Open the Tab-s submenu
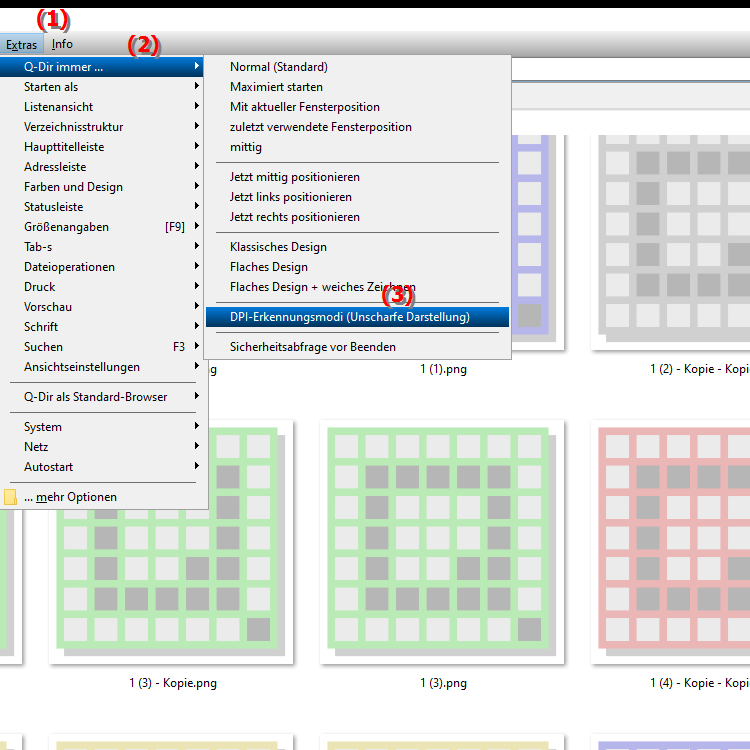 pyautogui.click(x=101, y=247)
